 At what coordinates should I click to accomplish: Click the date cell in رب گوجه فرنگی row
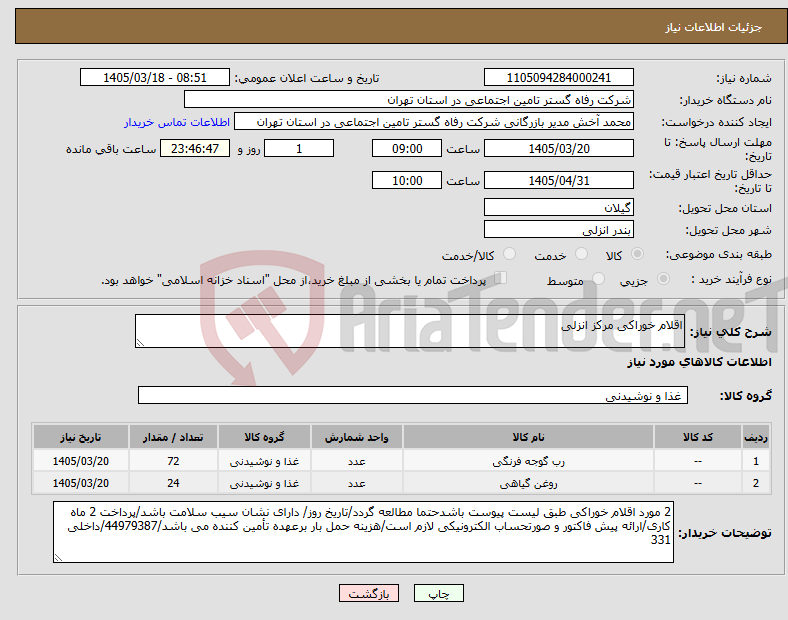pos(80,461)
